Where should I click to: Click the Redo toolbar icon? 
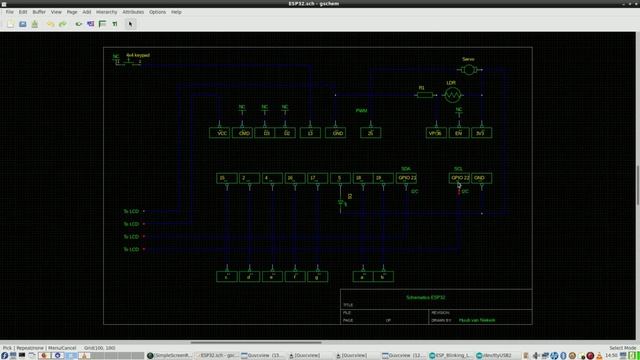click(x=62, y=24)
